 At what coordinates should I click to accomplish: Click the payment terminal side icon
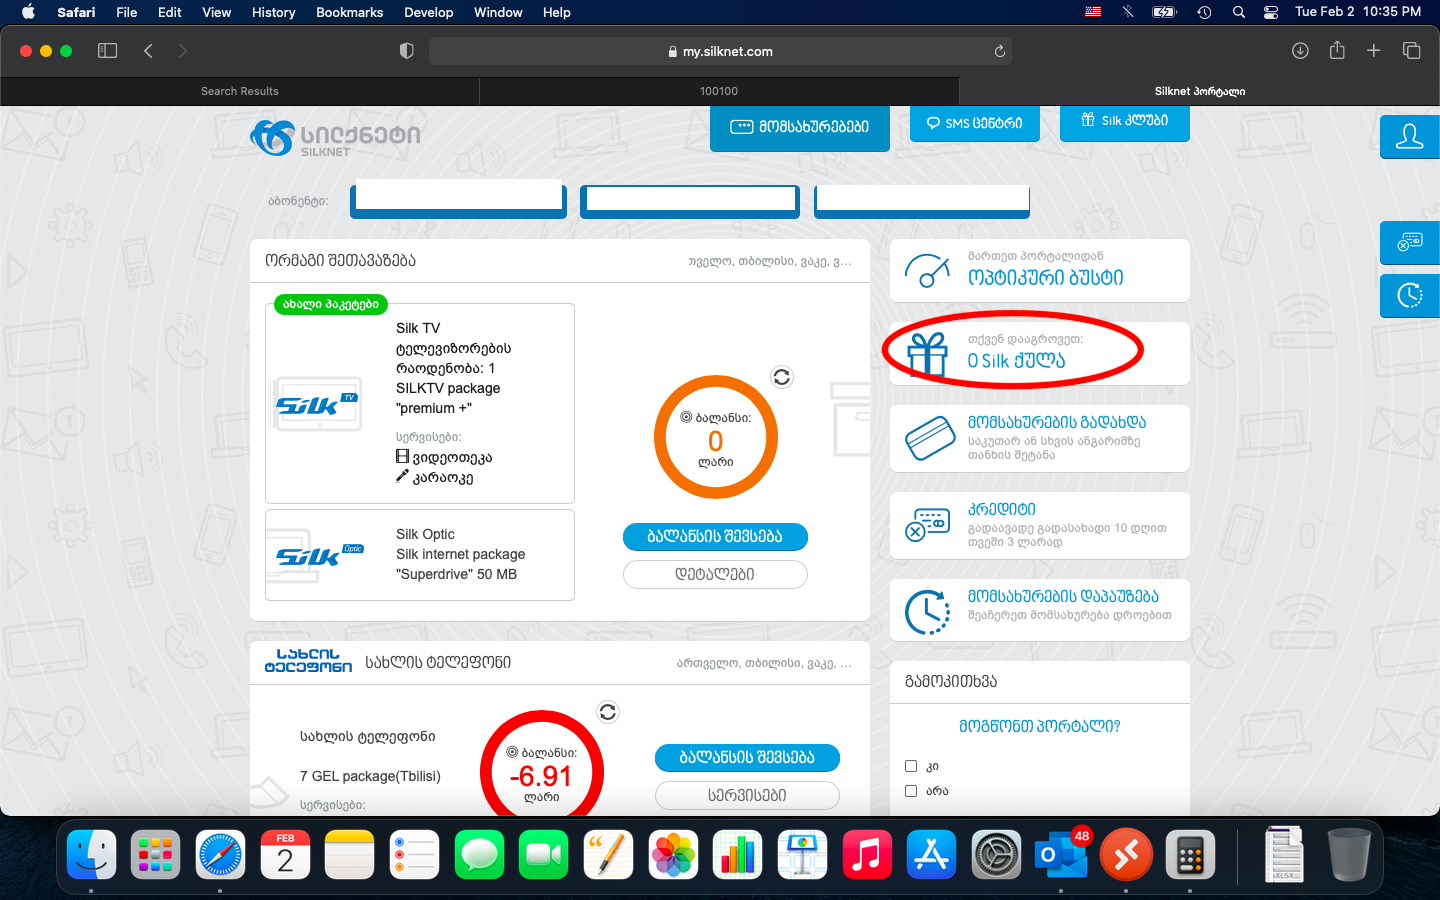tap(1410, 243)
